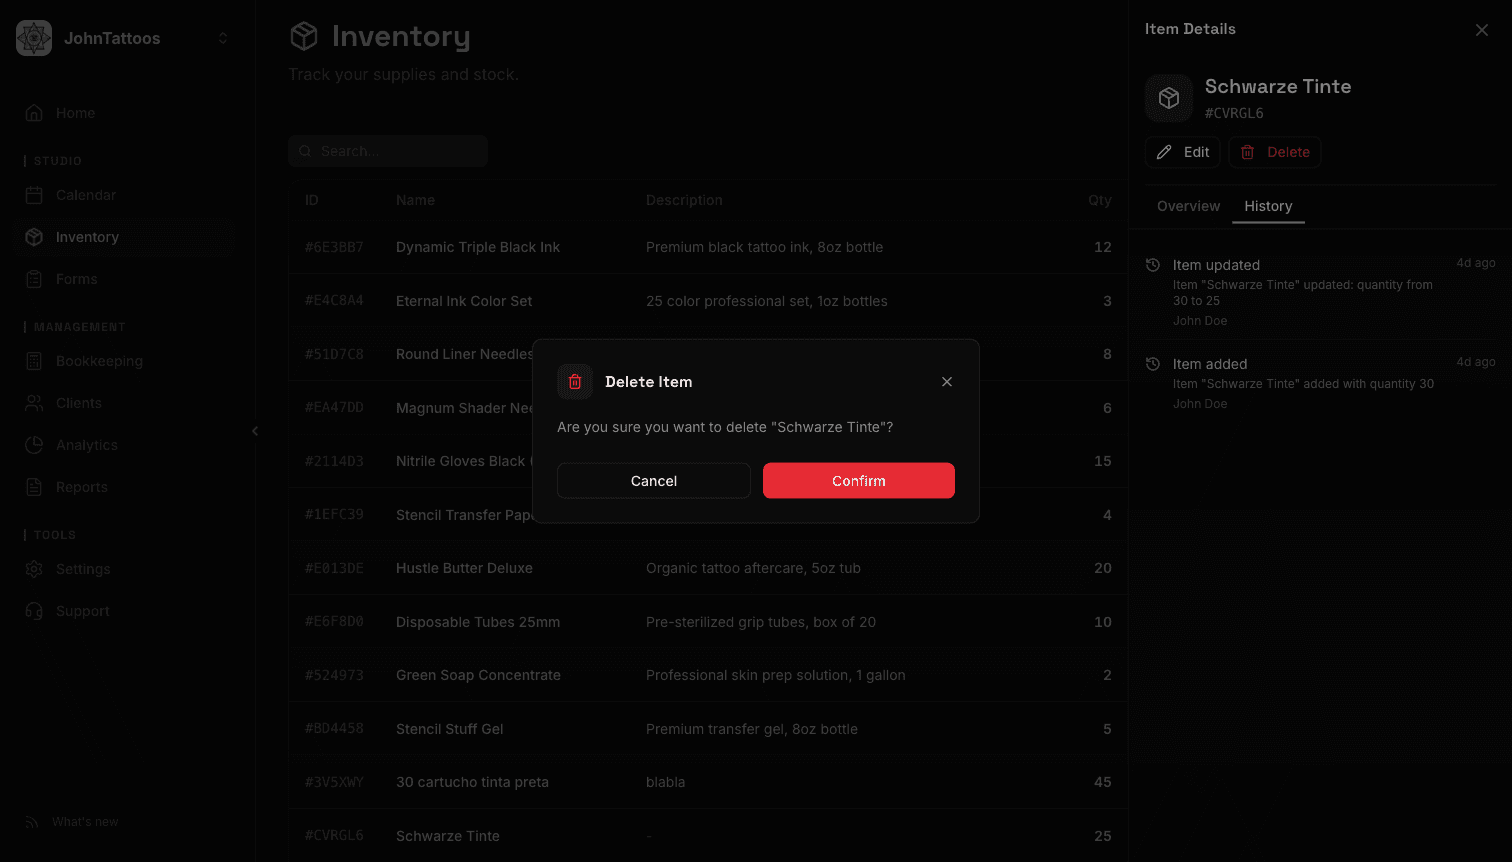The image size is (1512, 862).
Task: Open the Clients panel
Action: pyautogui.click(x=35, y=403)
